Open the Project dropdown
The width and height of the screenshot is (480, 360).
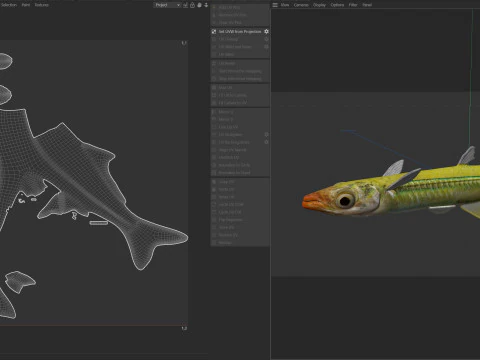[167, 5]
